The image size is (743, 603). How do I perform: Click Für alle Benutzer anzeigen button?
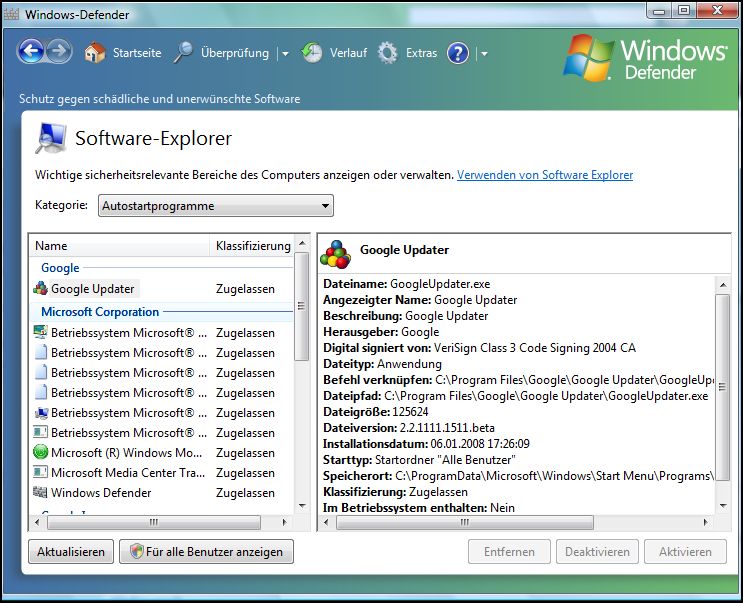tap(206, 551)
